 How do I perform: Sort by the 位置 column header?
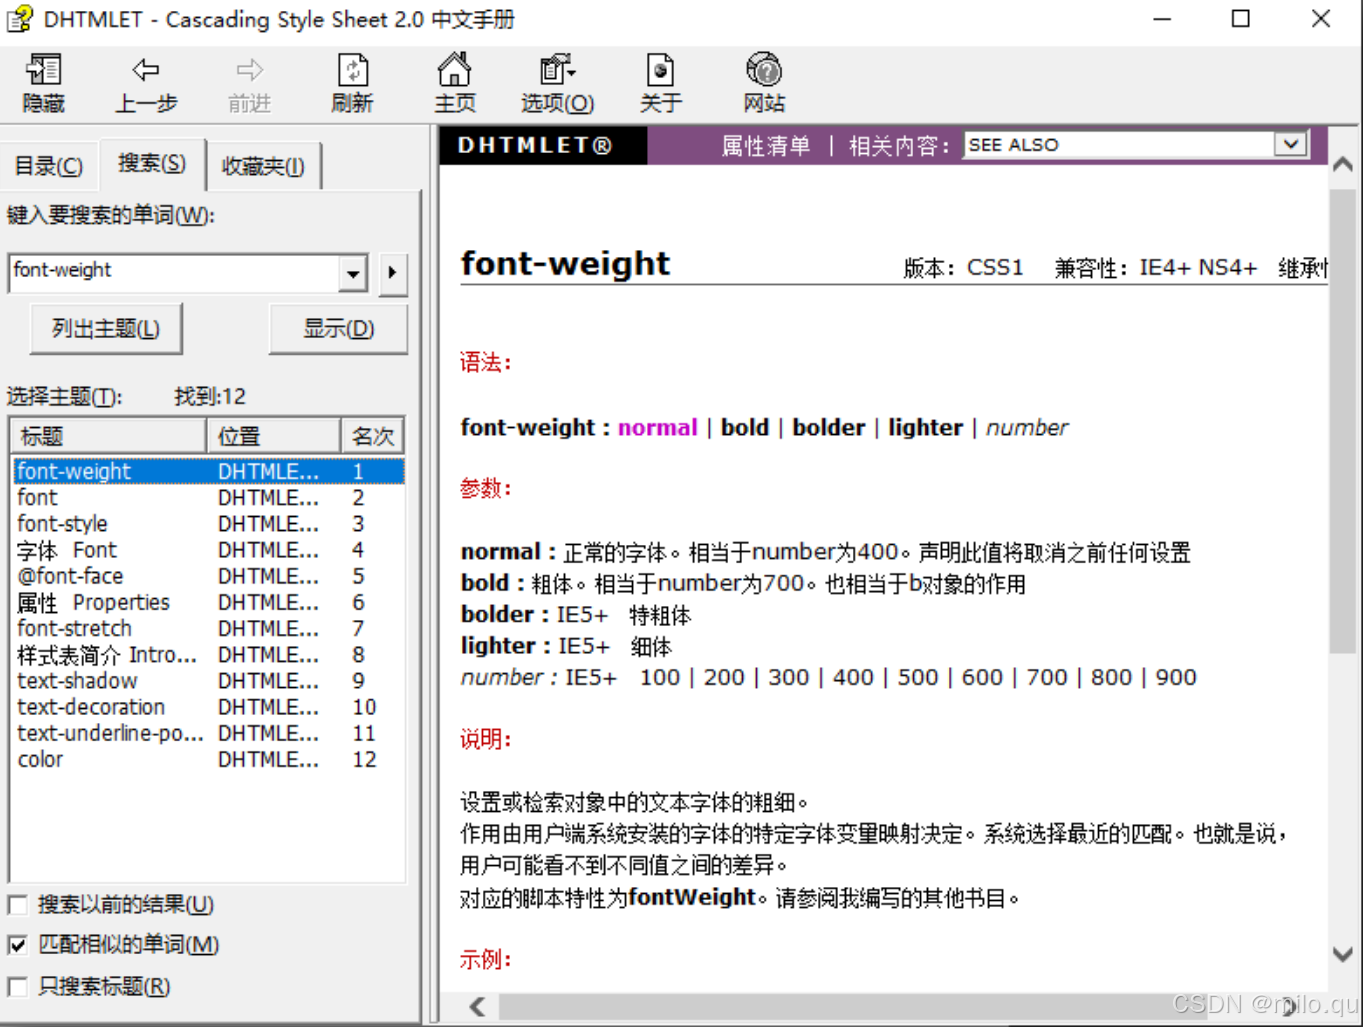click(x=274, y=436)
